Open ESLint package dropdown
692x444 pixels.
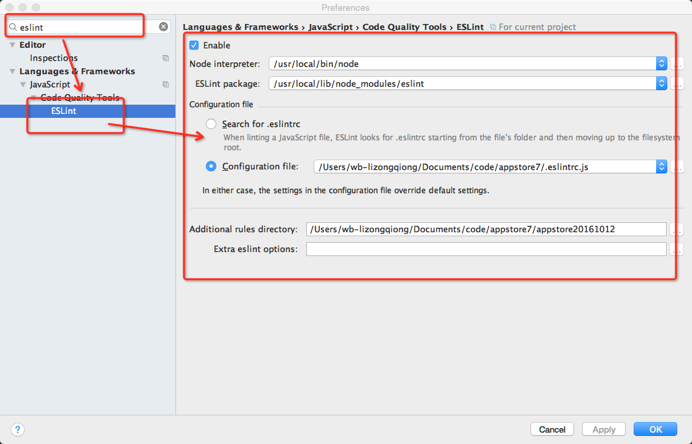click(x=661, y=83)
